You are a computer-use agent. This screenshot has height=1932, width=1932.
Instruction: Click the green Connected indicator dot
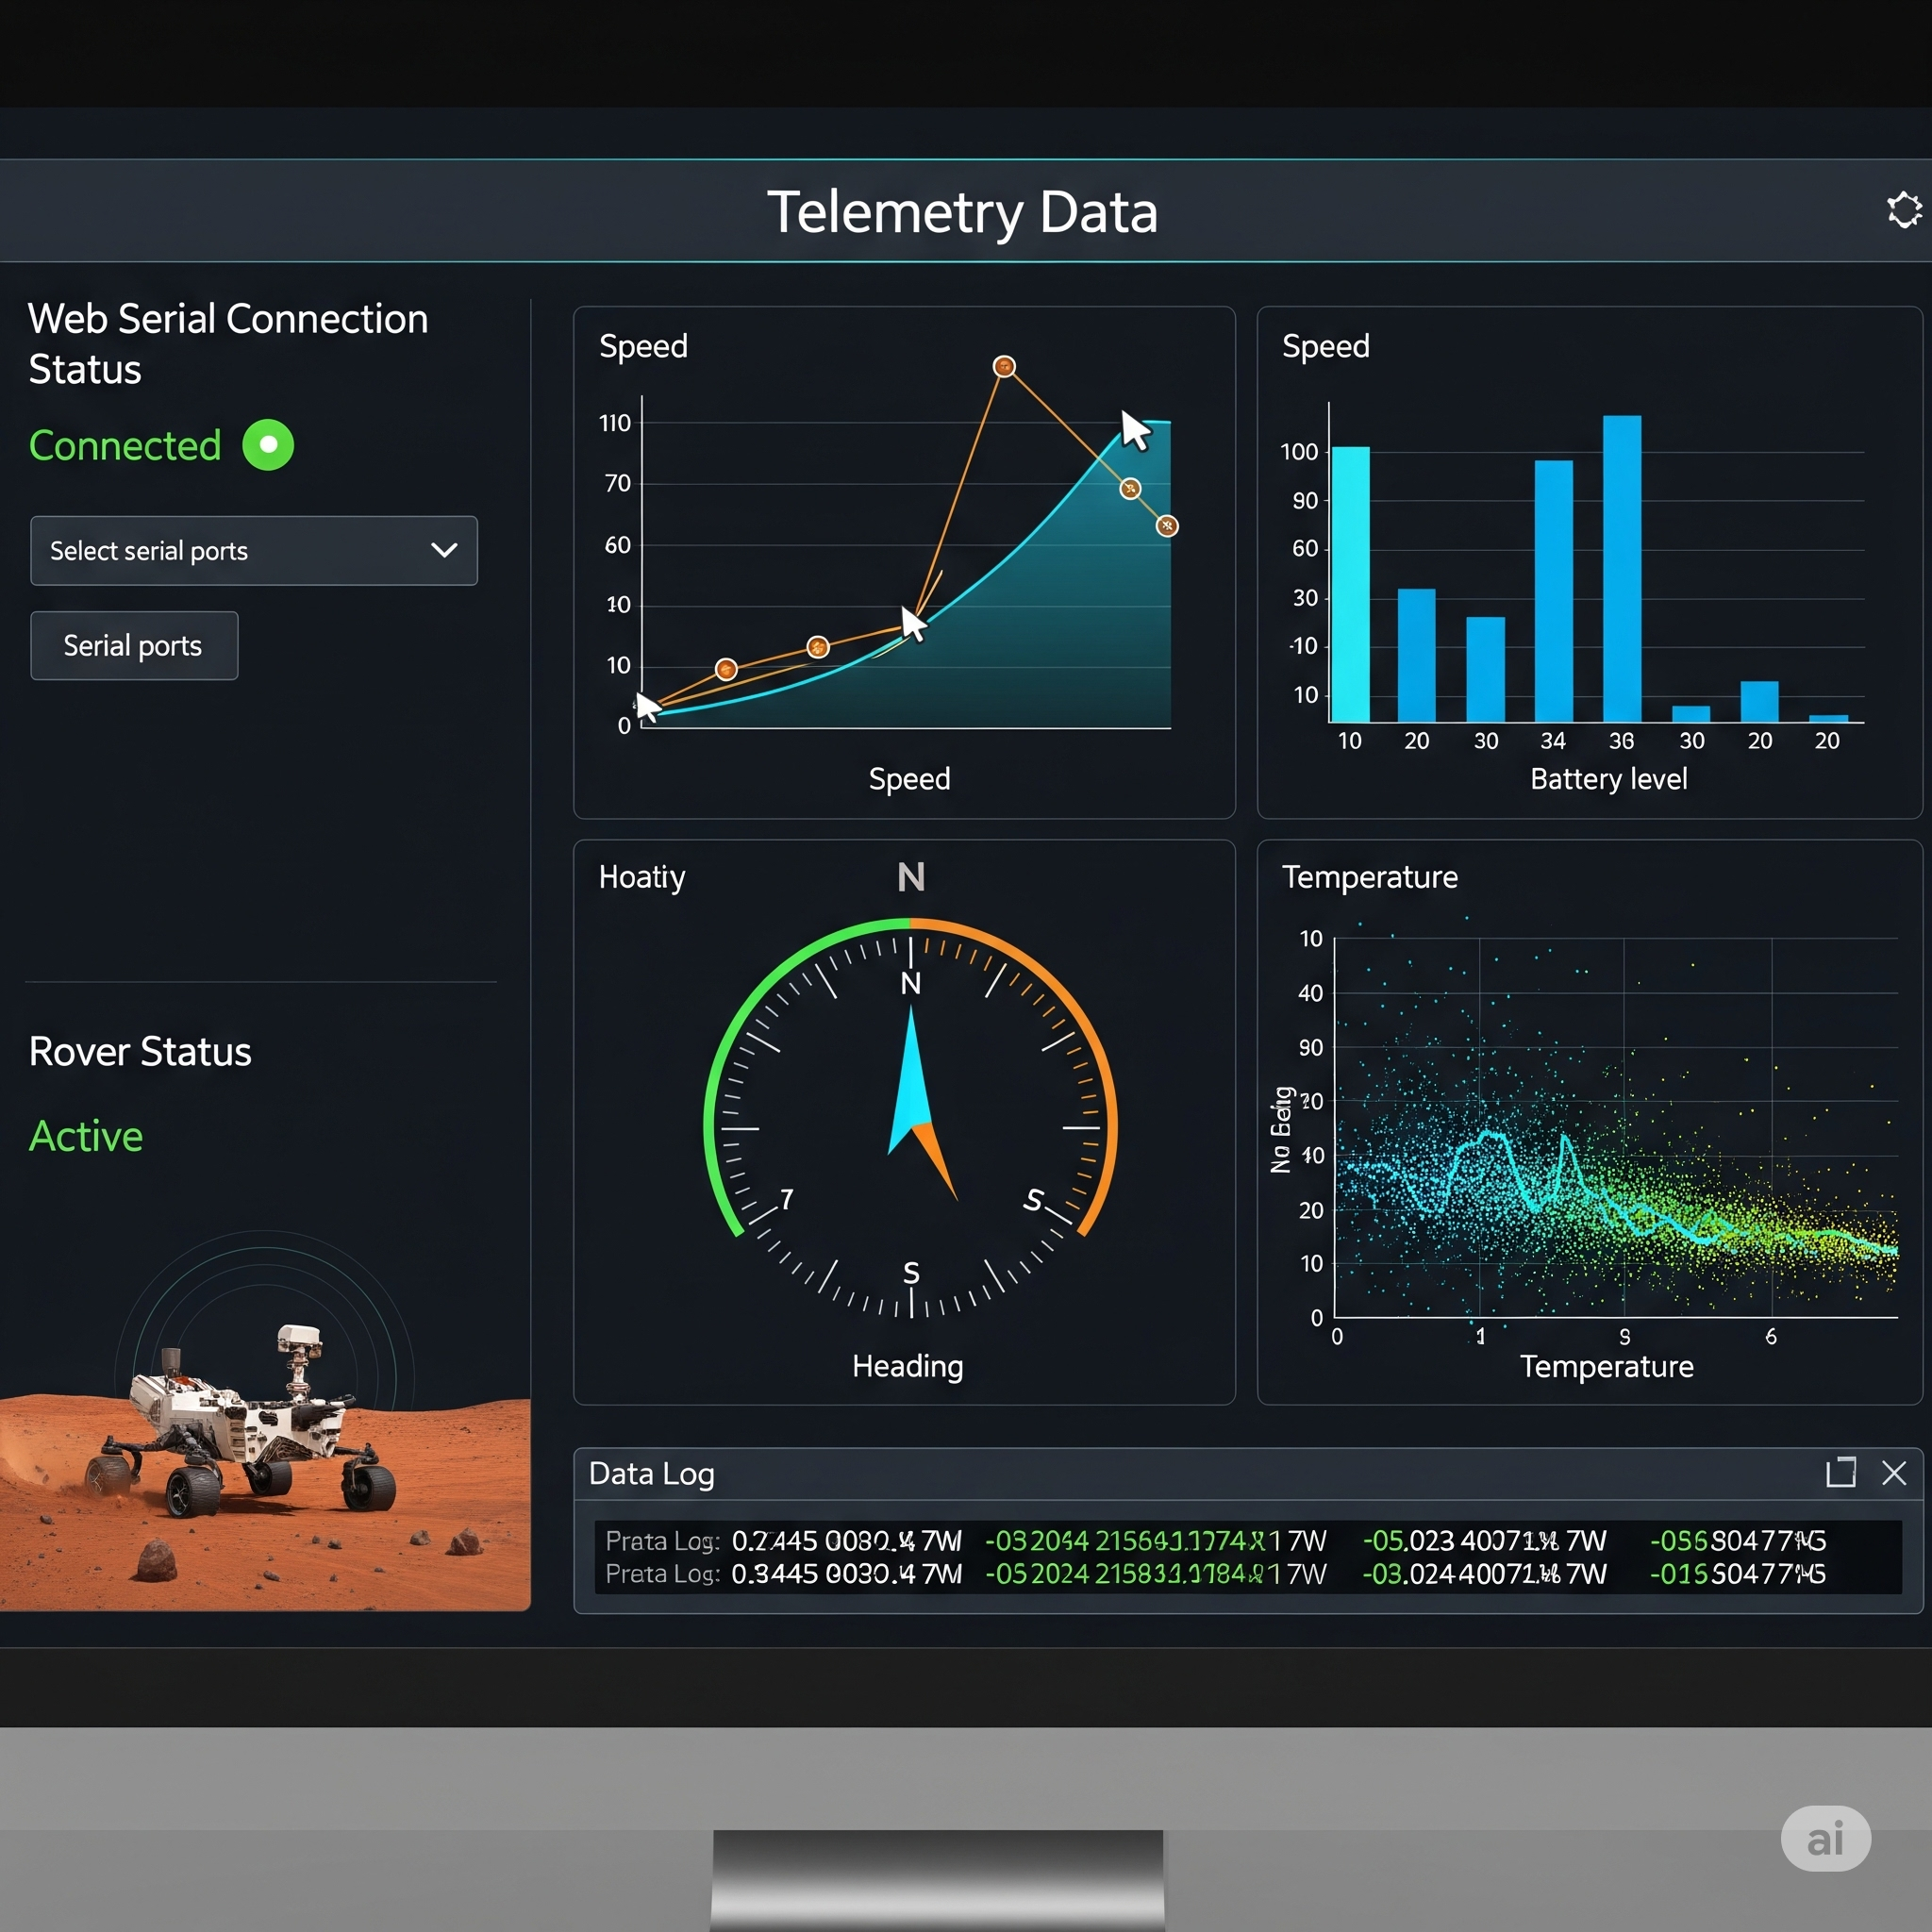click(266, 446)
